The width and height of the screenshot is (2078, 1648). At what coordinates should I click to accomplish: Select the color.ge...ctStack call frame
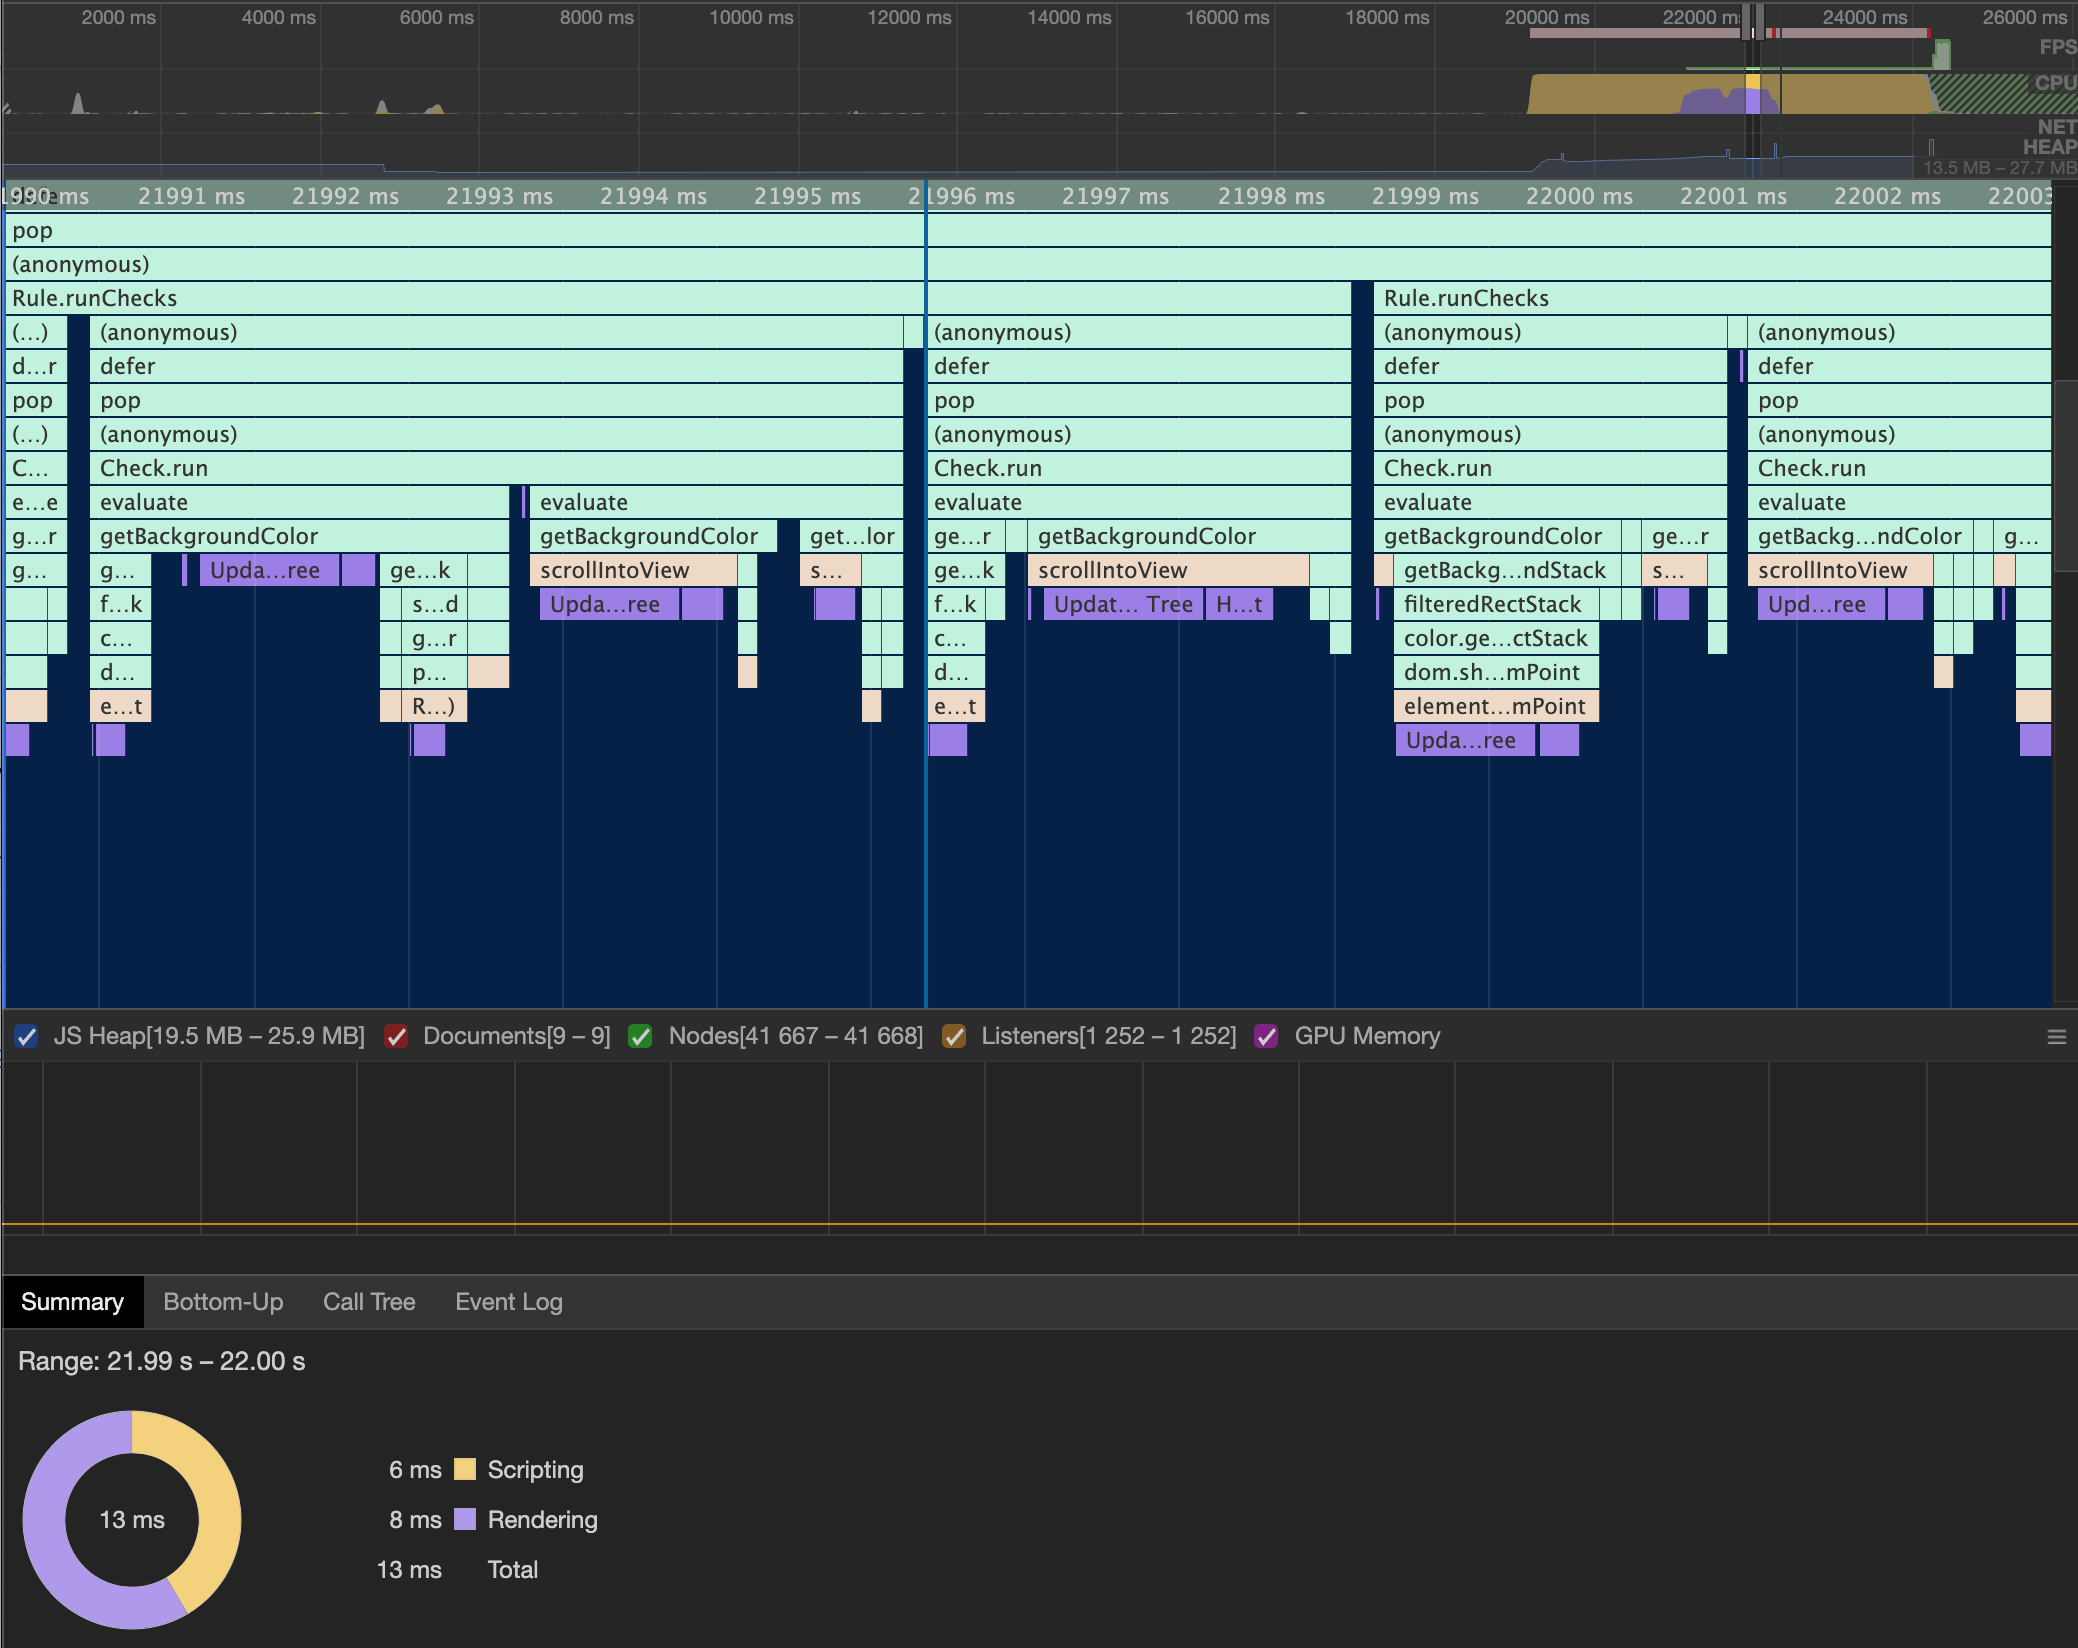point(1494,638)
